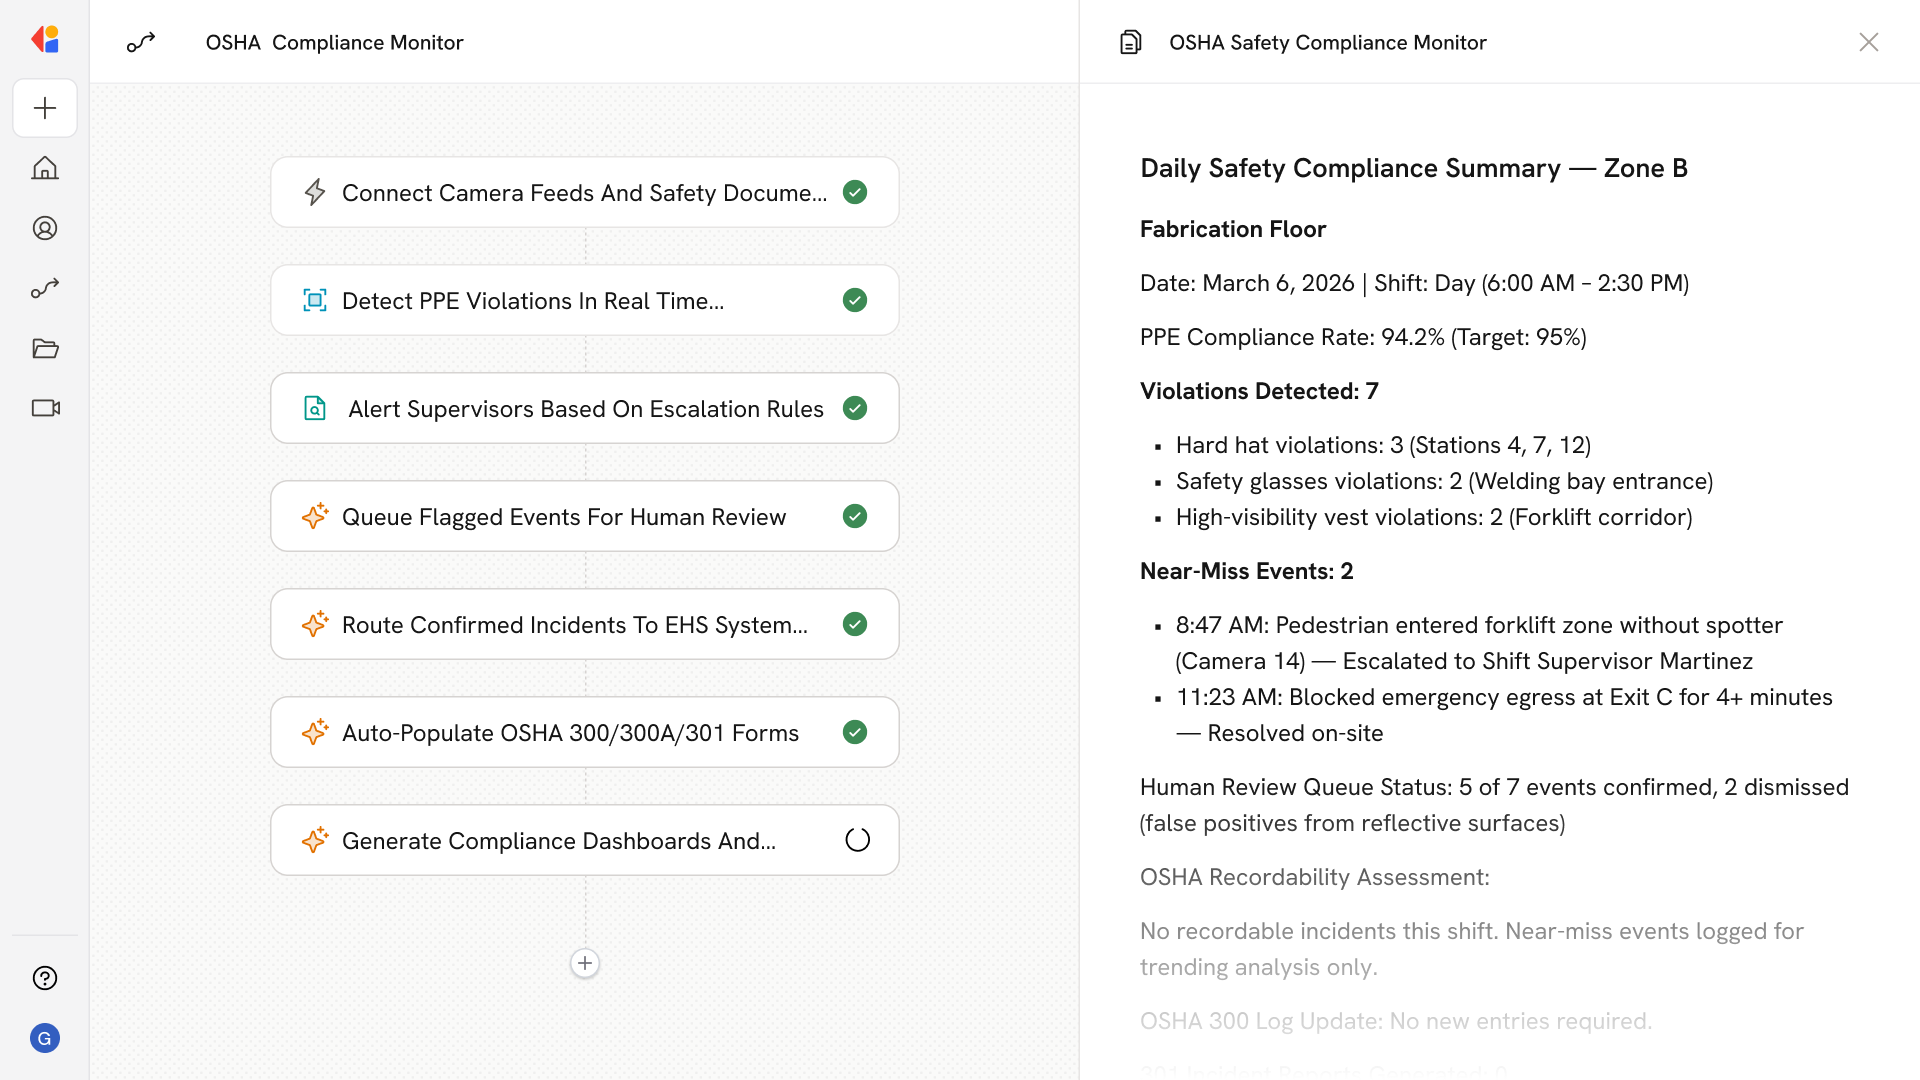
Task: Click green checkmark on Detect PPE Violations step
Action: tap(855, 300)
